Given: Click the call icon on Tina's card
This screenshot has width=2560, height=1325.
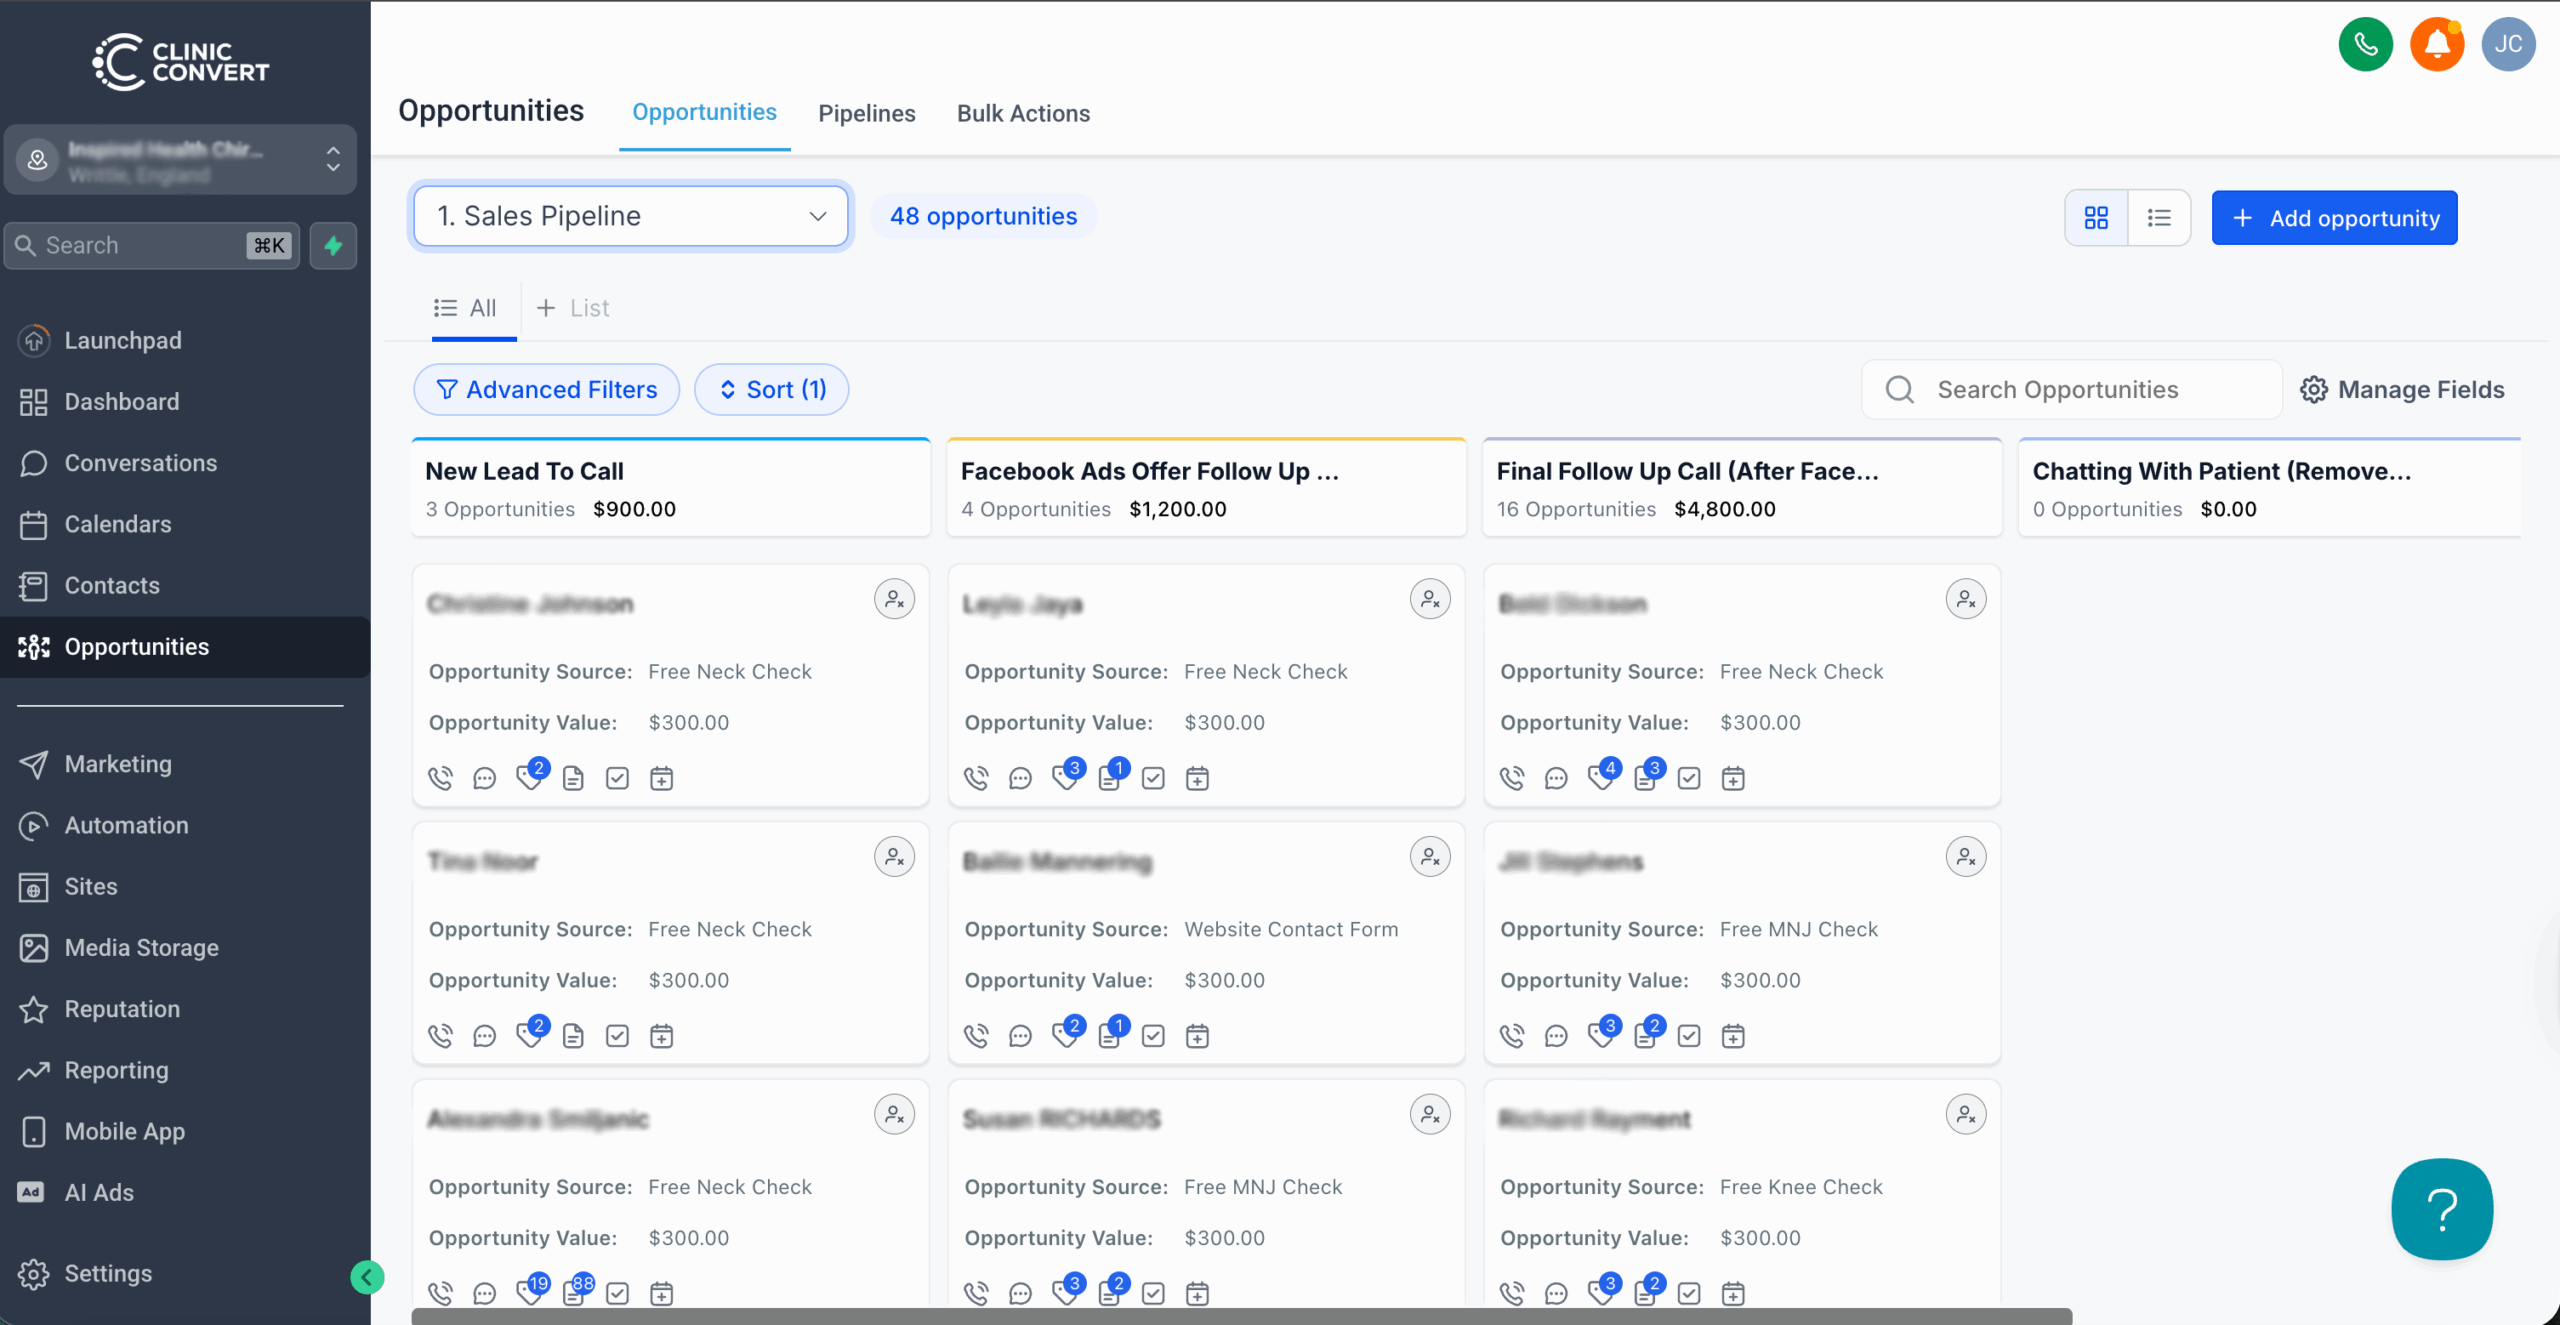Looking at the screenshot, I should pyautogui.click(x=440, y=1036).
